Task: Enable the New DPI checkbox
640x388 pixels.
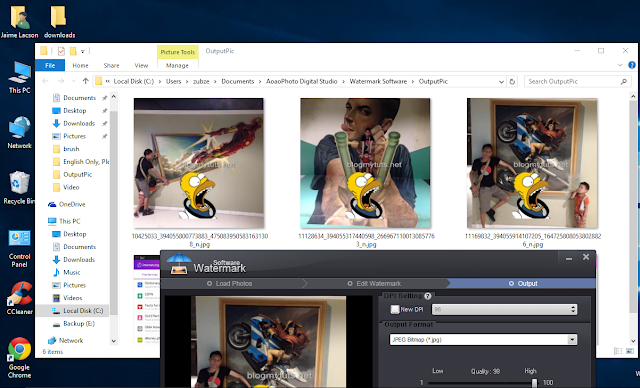Action: coord(395,309)
